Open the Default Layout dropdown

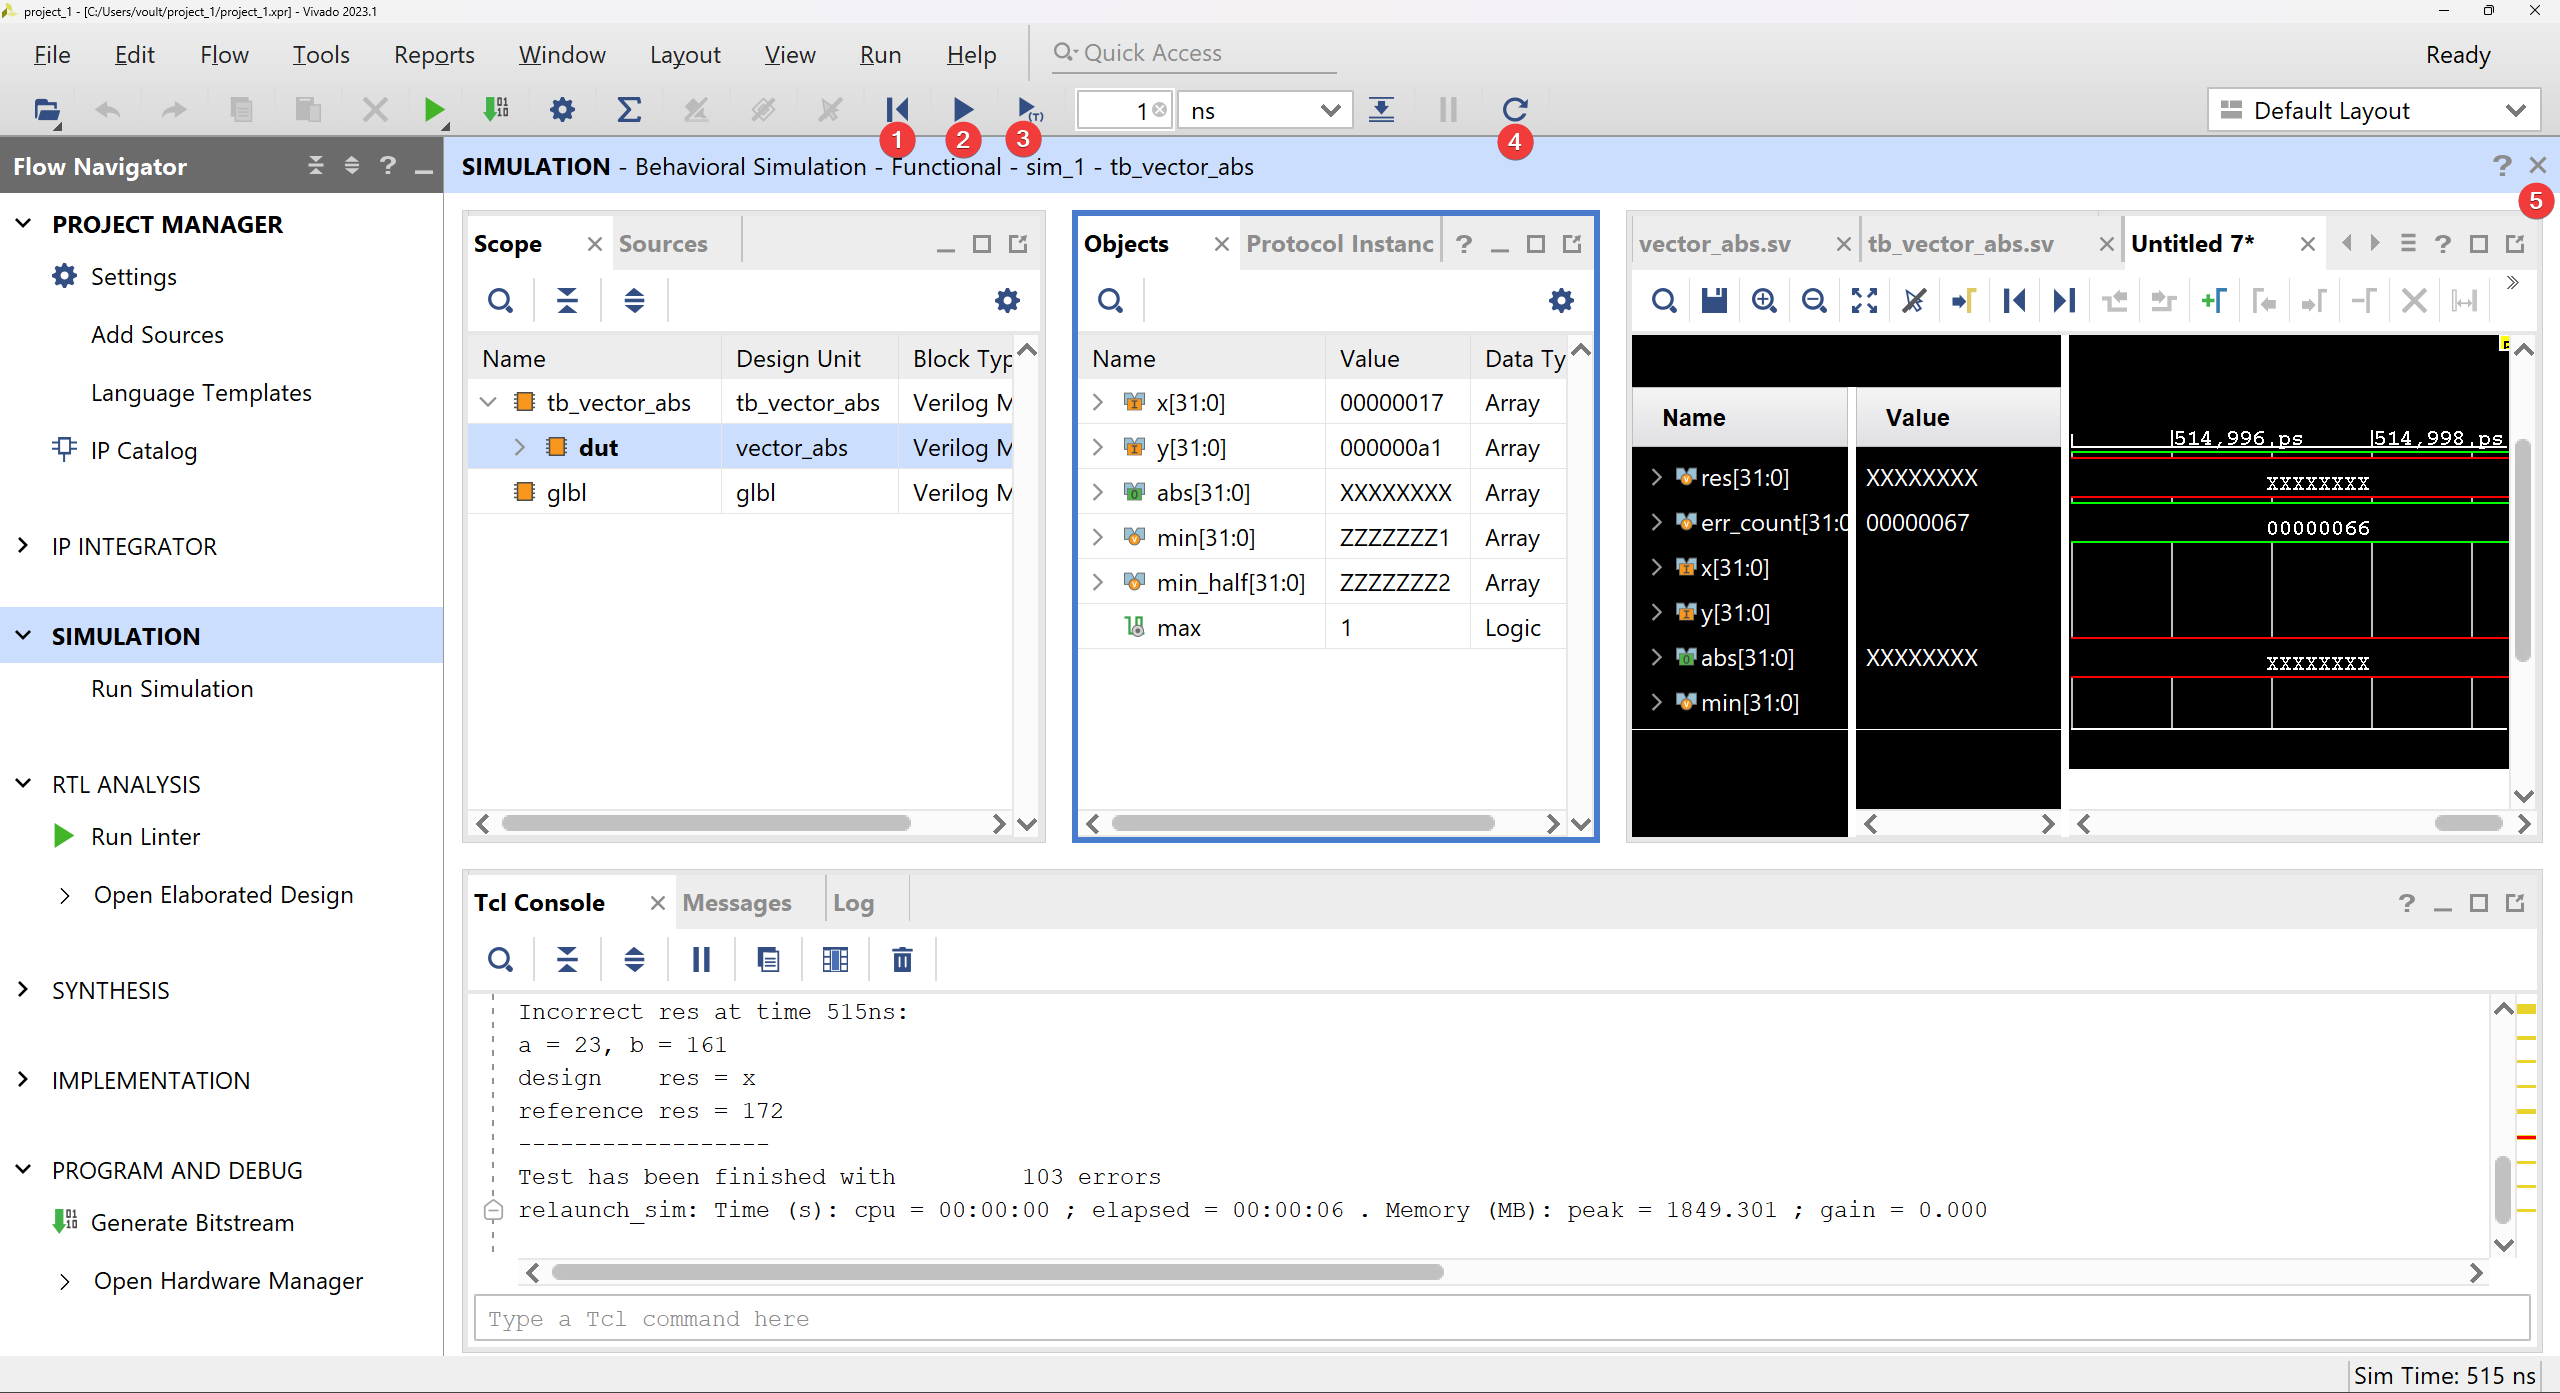[x=2518, y=110]
